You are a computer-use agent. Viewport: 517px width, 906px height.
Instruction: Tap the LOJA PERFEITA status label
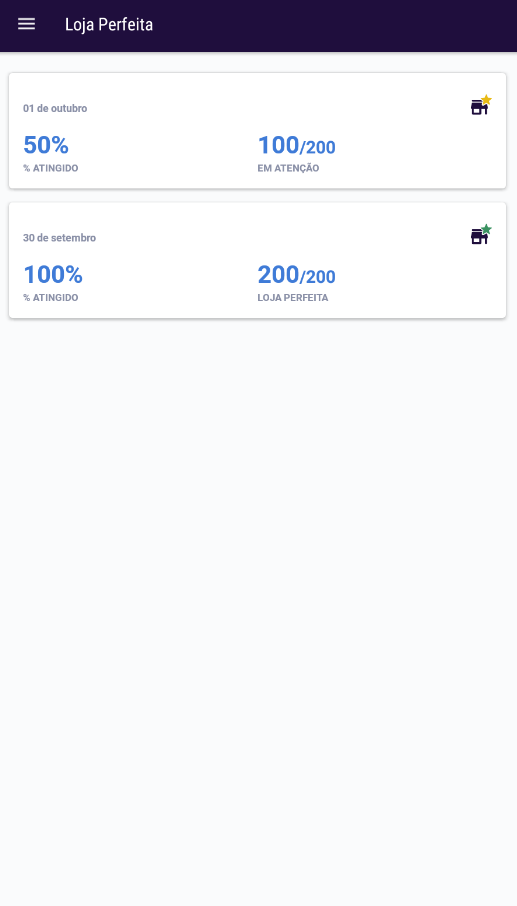coord(293,298)
